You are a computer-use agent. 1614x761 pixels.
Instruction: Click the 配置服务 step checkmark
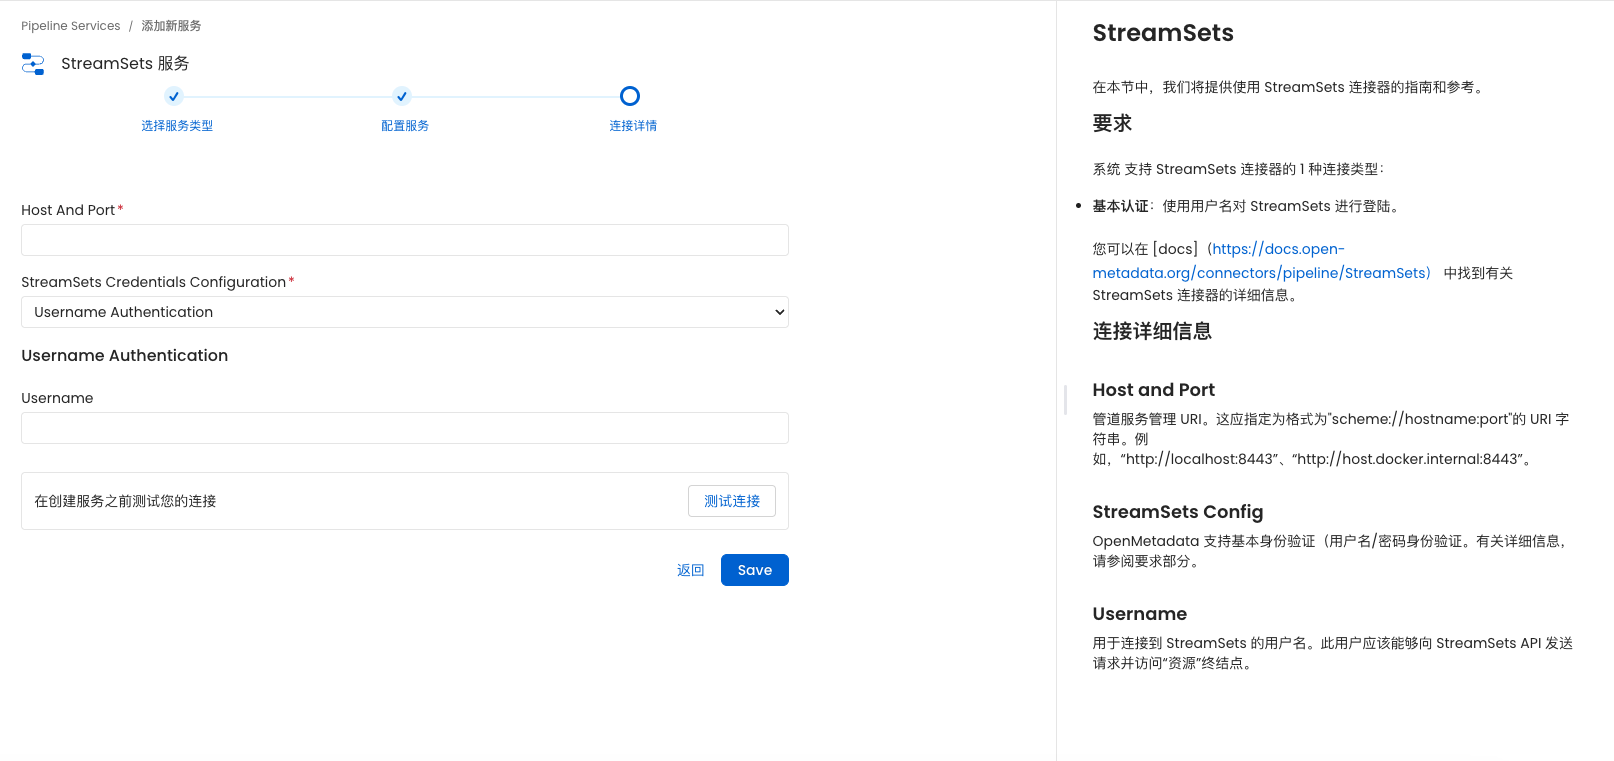[x=402, y=96]
